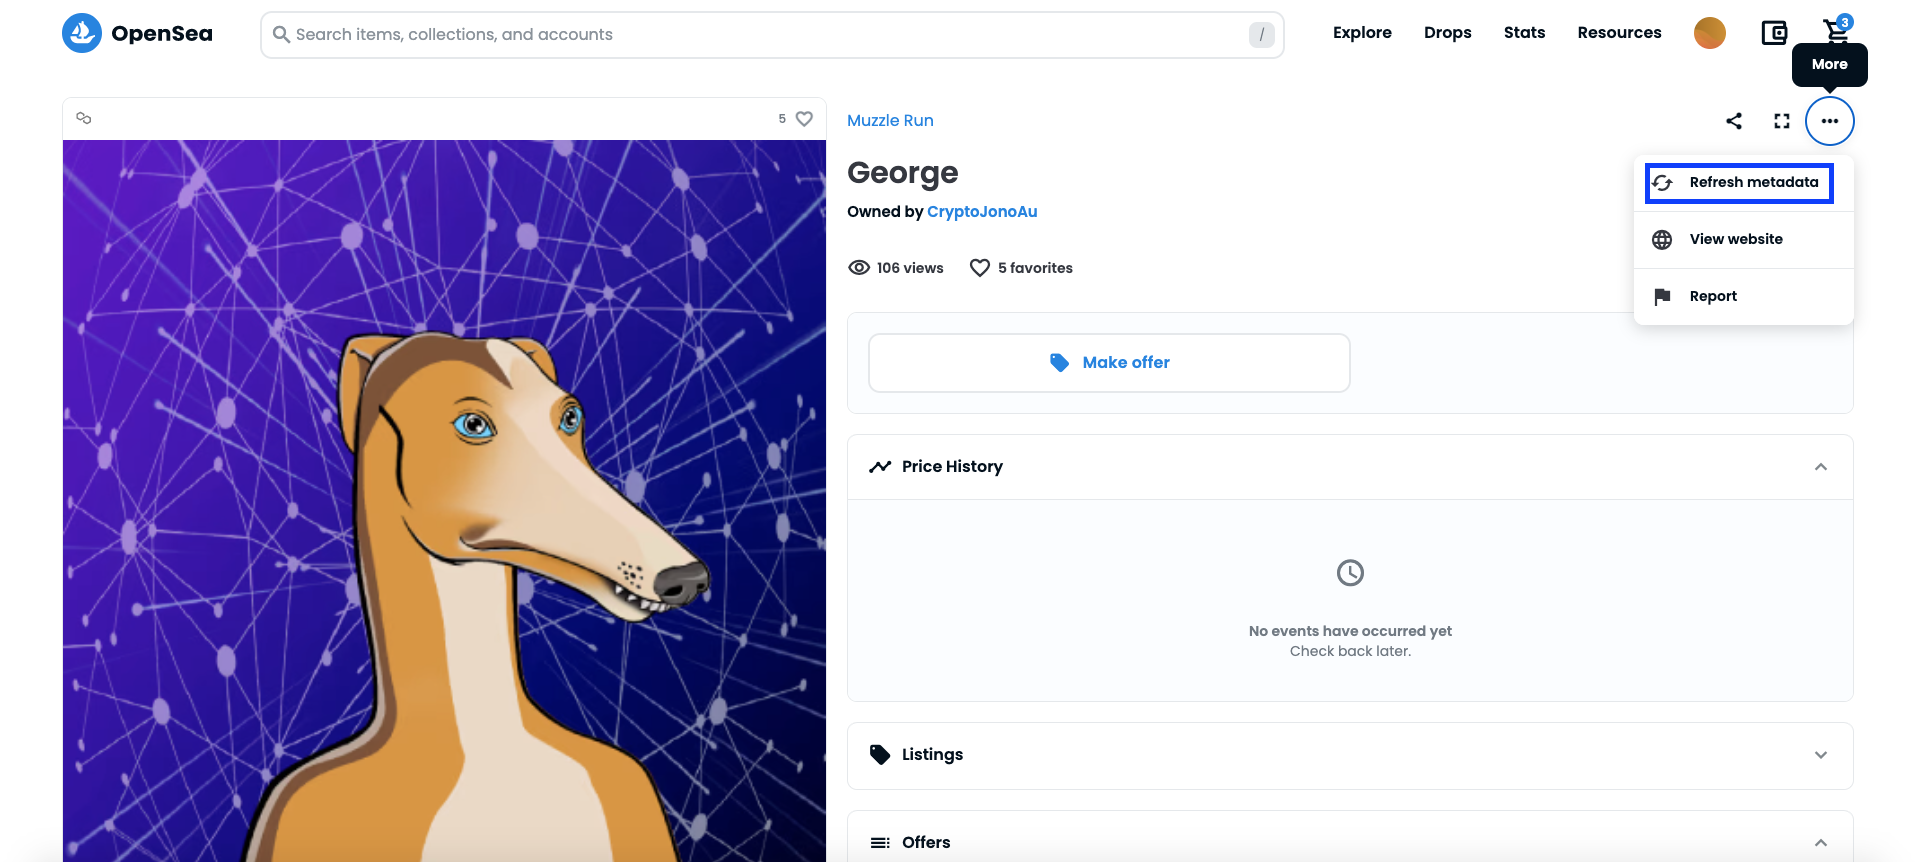This screenshot has height=862, width=1916.
Task: Open the shopping cart icon
Action: tap(1837, 32)
